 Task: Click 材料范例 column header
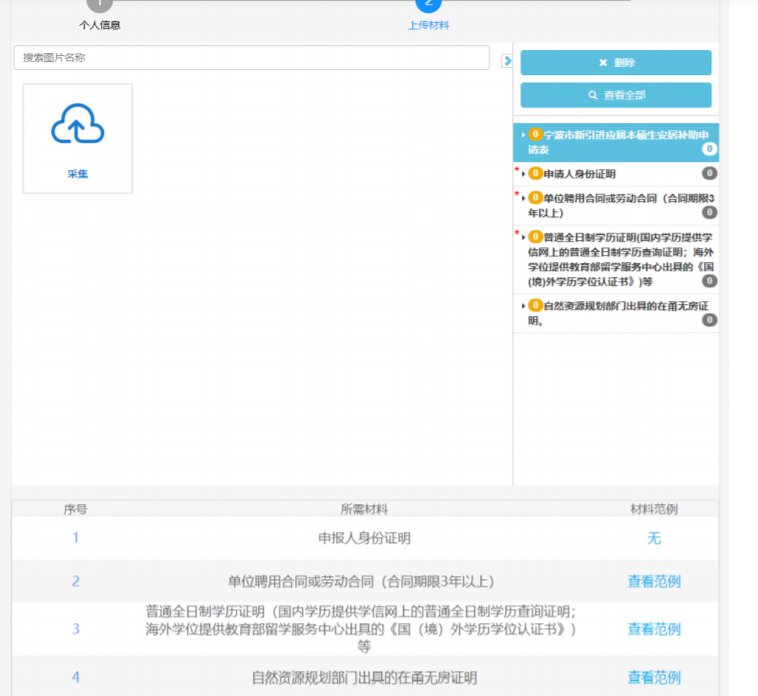(654, 509)
